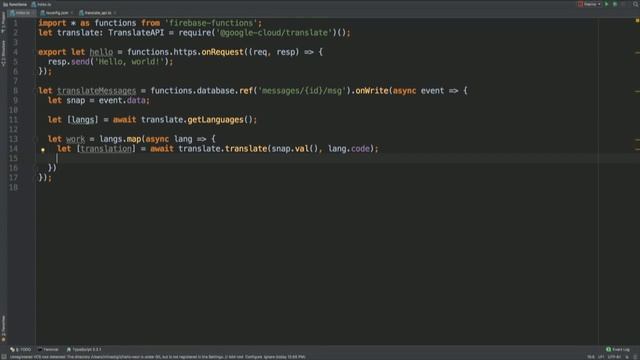
Task: Click the 'messages/{id}/msg' path string
Action: 302,91
